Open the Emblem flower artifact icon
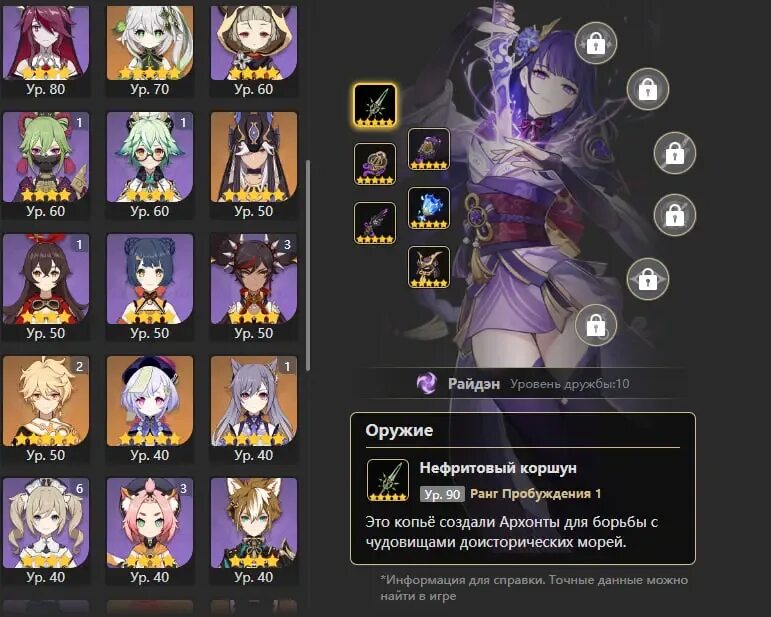This screenshot has height=617, width=771. 375,164
